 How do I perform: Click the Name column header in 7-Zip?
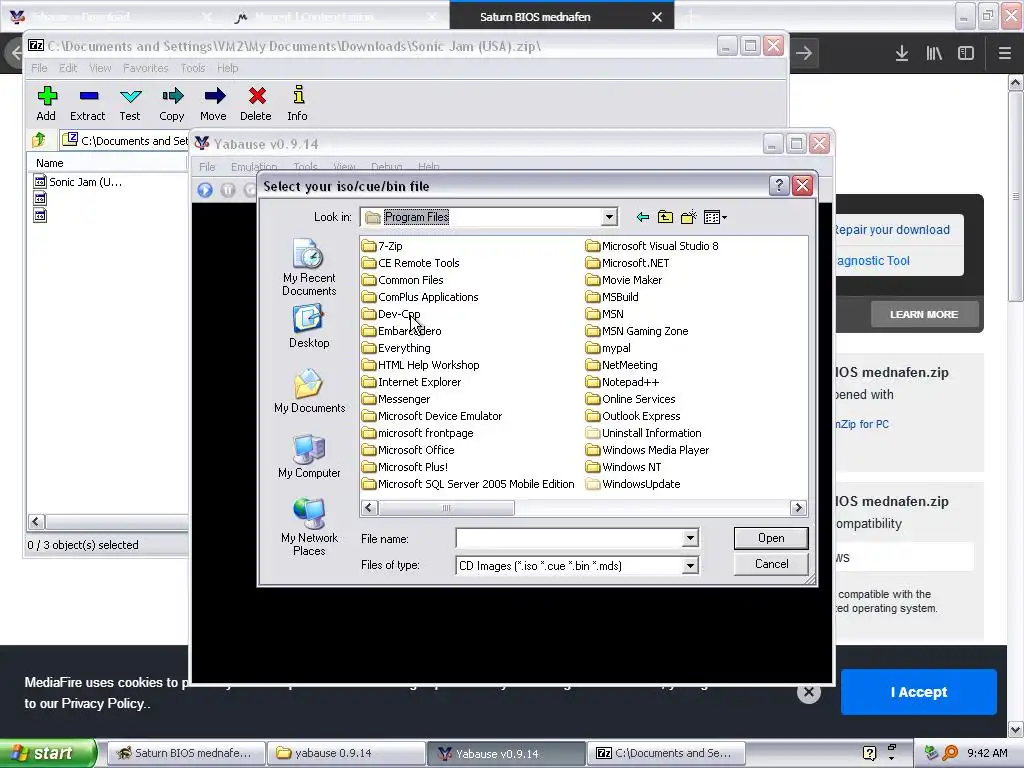click(x=106, y=163)
